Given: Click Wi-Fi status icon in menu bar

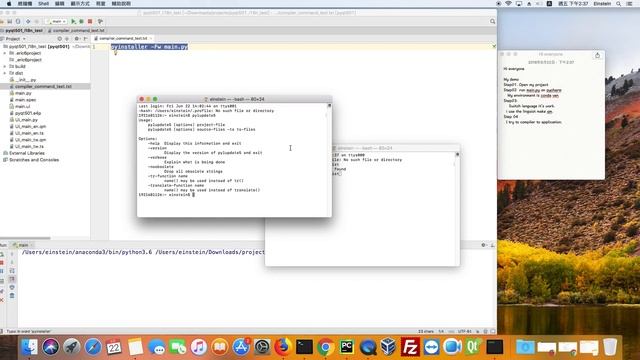Looking at the screenshot, I should [x=509, y=4].
